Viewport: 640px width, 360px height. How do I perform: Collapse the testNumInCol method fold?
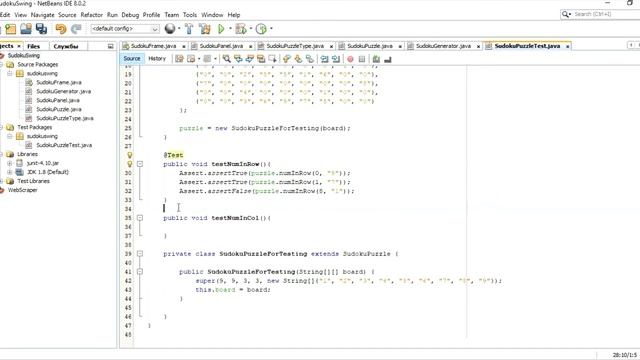140,218
